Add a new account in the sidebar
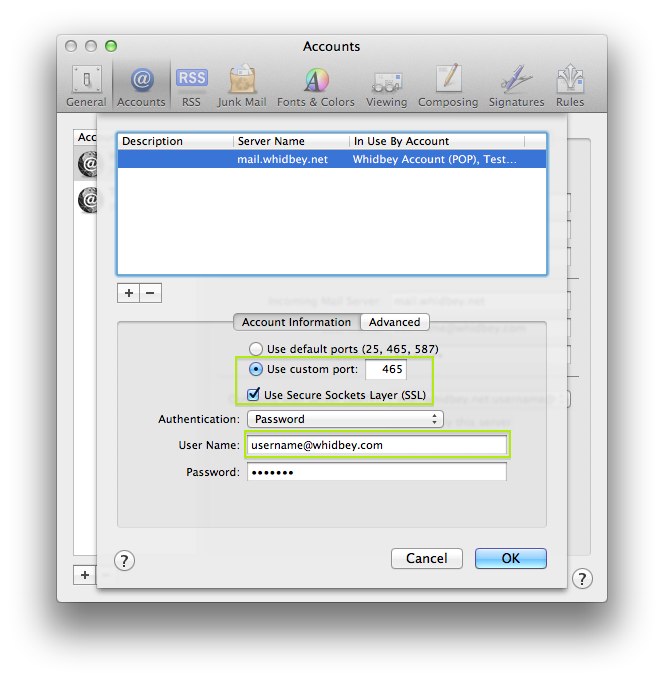The height and width of the screenshot is (681, 664). [x=85, y=575]
